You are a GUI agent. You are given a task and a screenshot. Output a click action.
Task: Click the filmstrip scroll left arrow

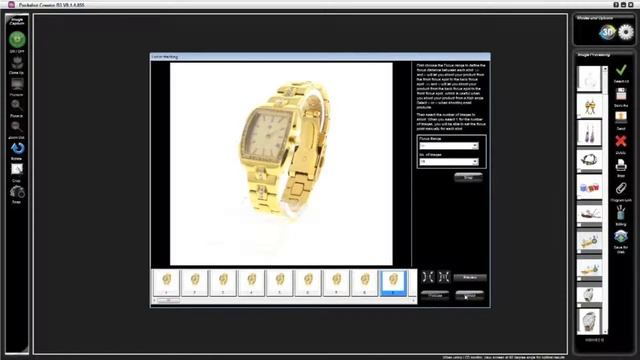154,301
